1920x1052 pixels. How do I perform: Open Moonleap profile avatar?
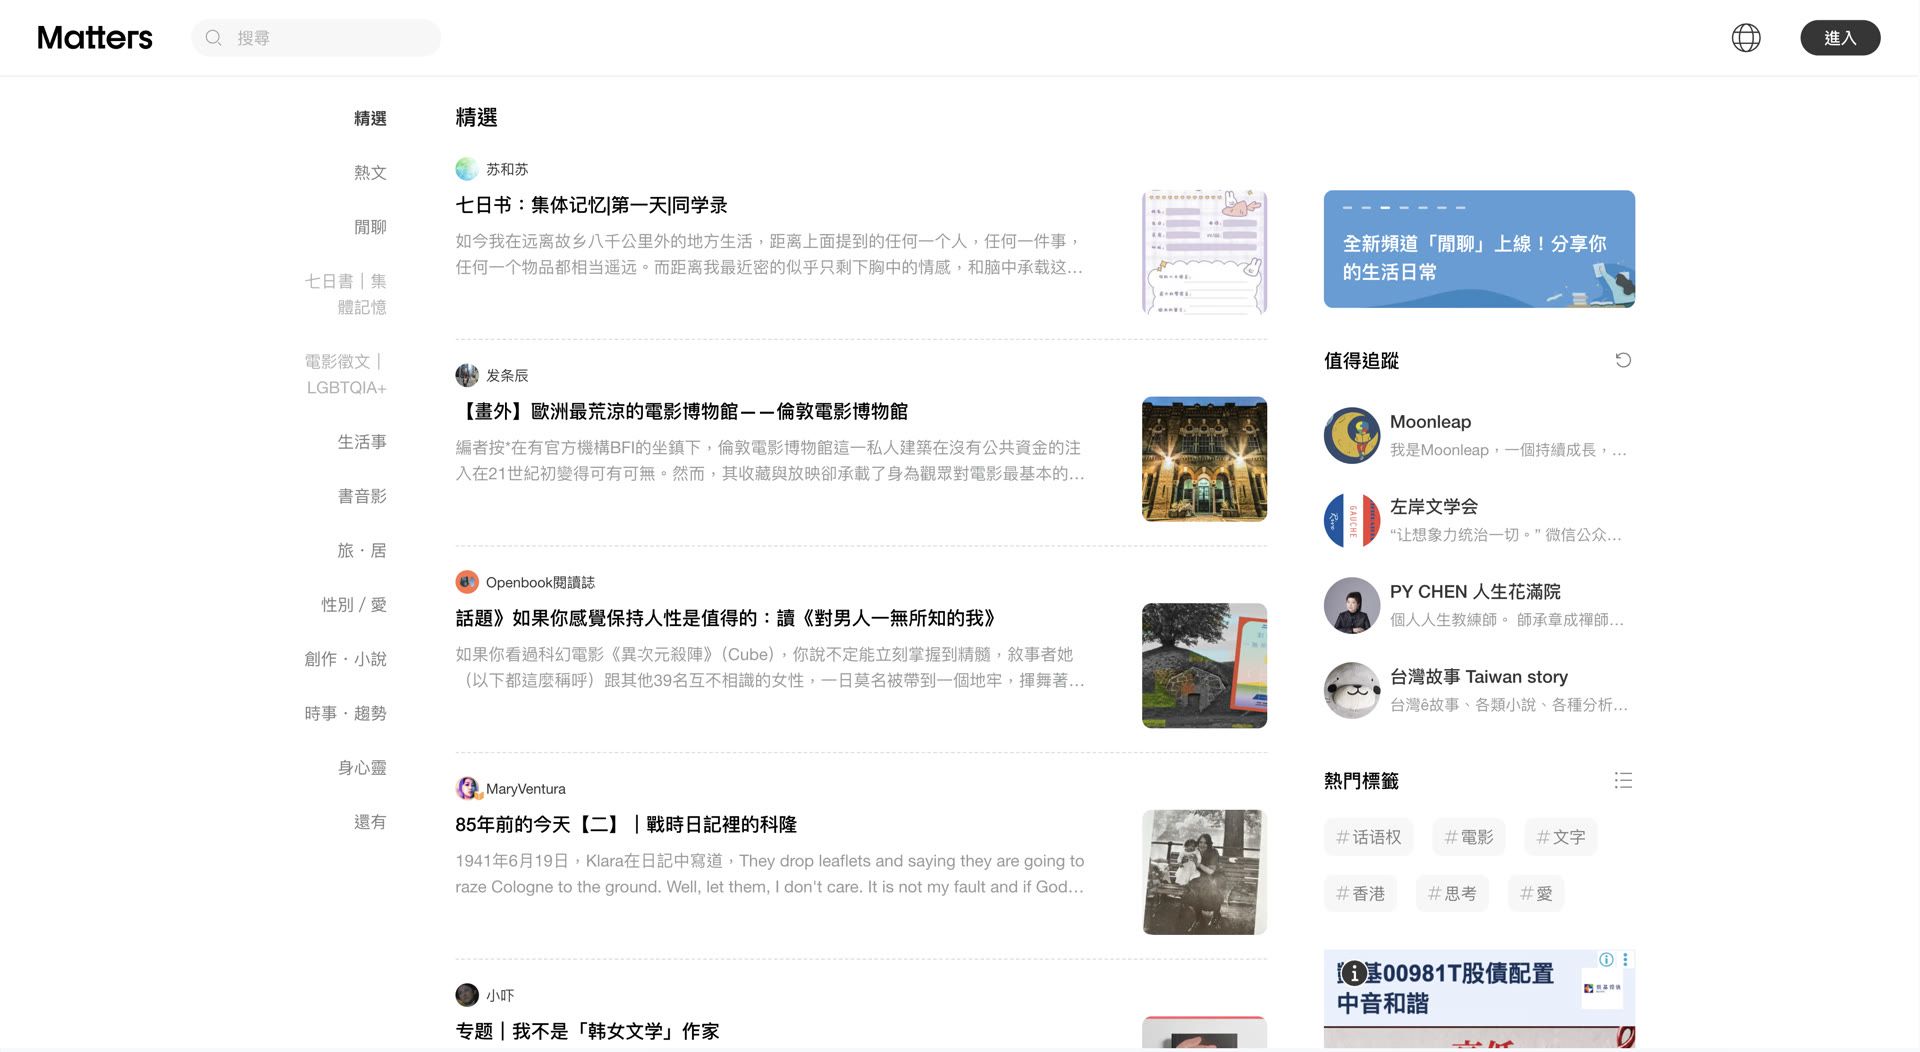click(1352, 435)
